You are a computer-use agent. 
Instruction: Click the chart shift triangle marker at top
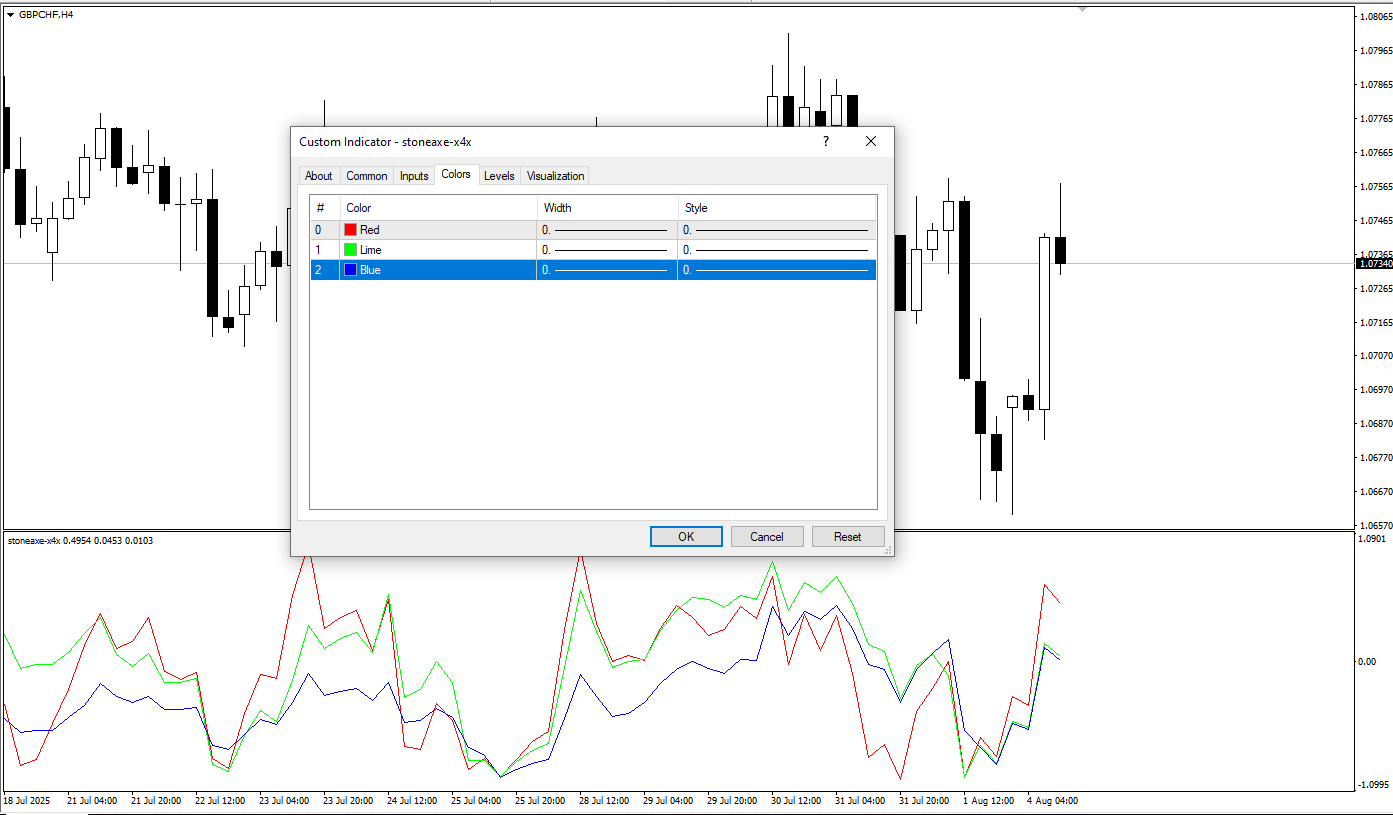pos(1082,9)
